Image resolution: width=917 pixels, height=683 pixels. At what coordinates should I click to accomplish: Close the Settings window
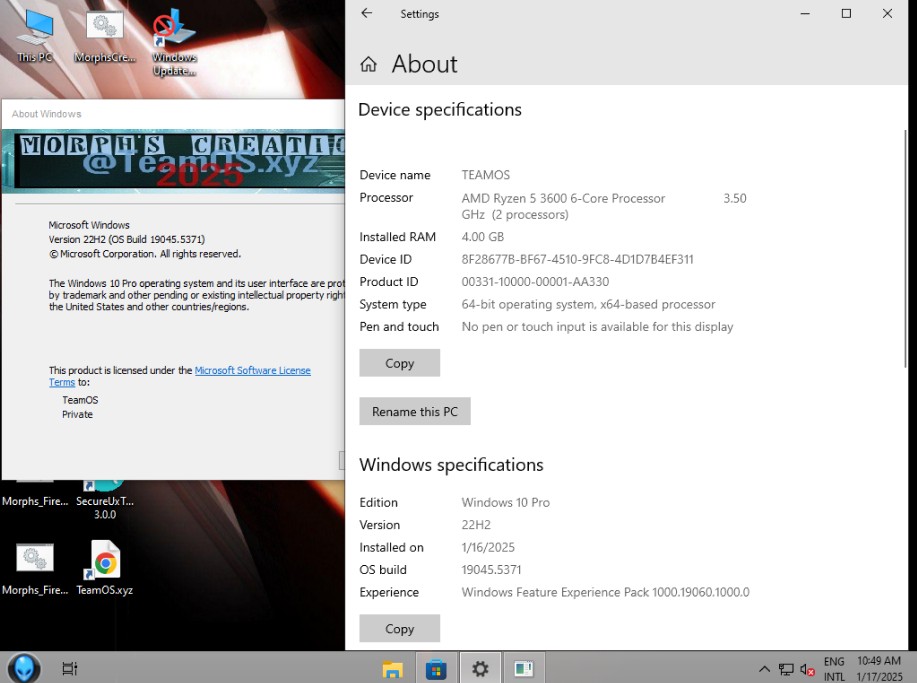[x=887, y=13]
